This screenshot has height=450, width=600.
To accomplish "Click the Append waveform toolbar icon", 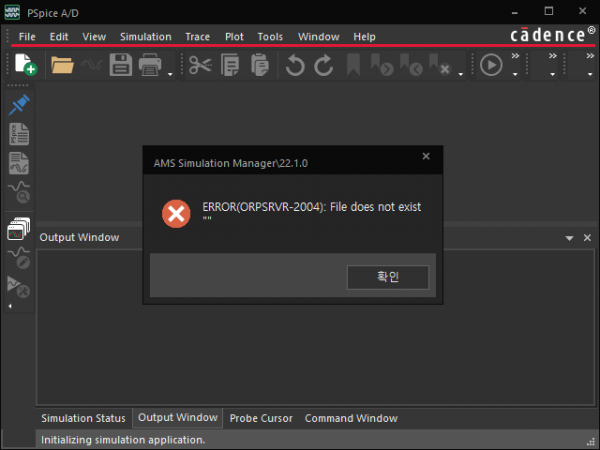I will tap(91, 65).
